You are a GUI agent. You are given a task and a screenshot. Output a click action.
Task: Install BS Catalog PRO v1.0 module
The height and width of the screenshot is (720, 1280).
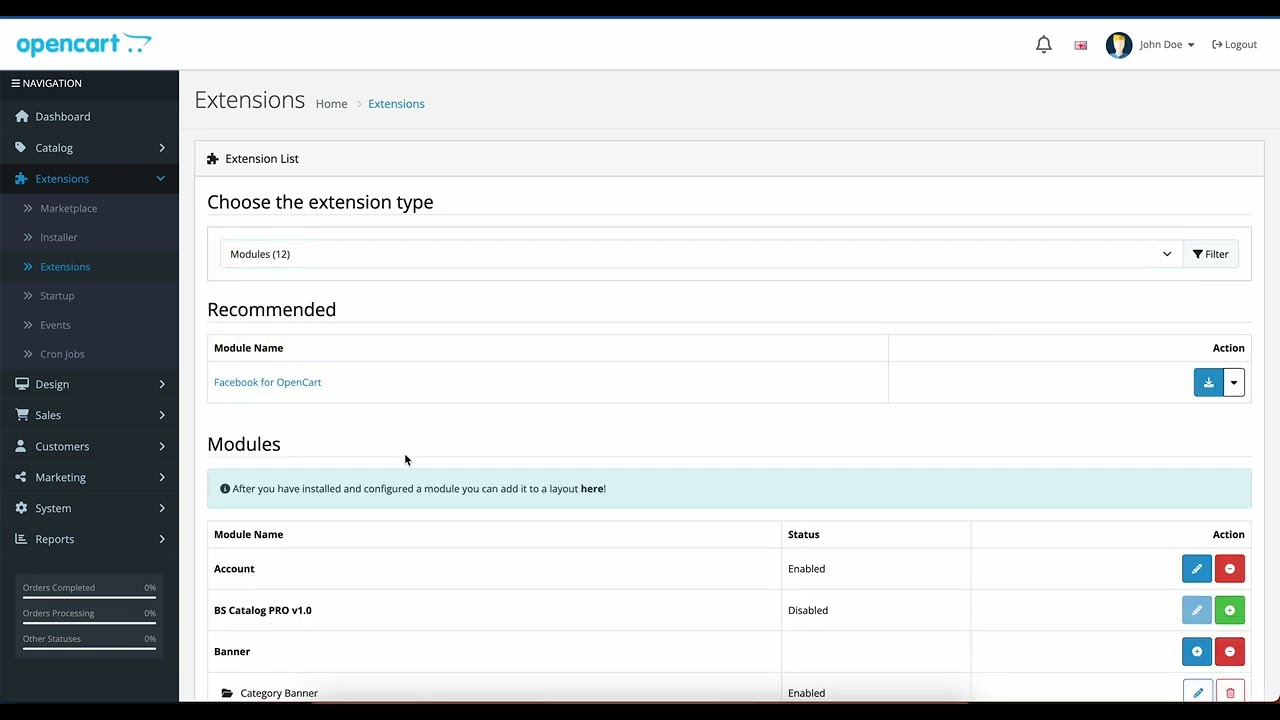(x=1230, y=610)
